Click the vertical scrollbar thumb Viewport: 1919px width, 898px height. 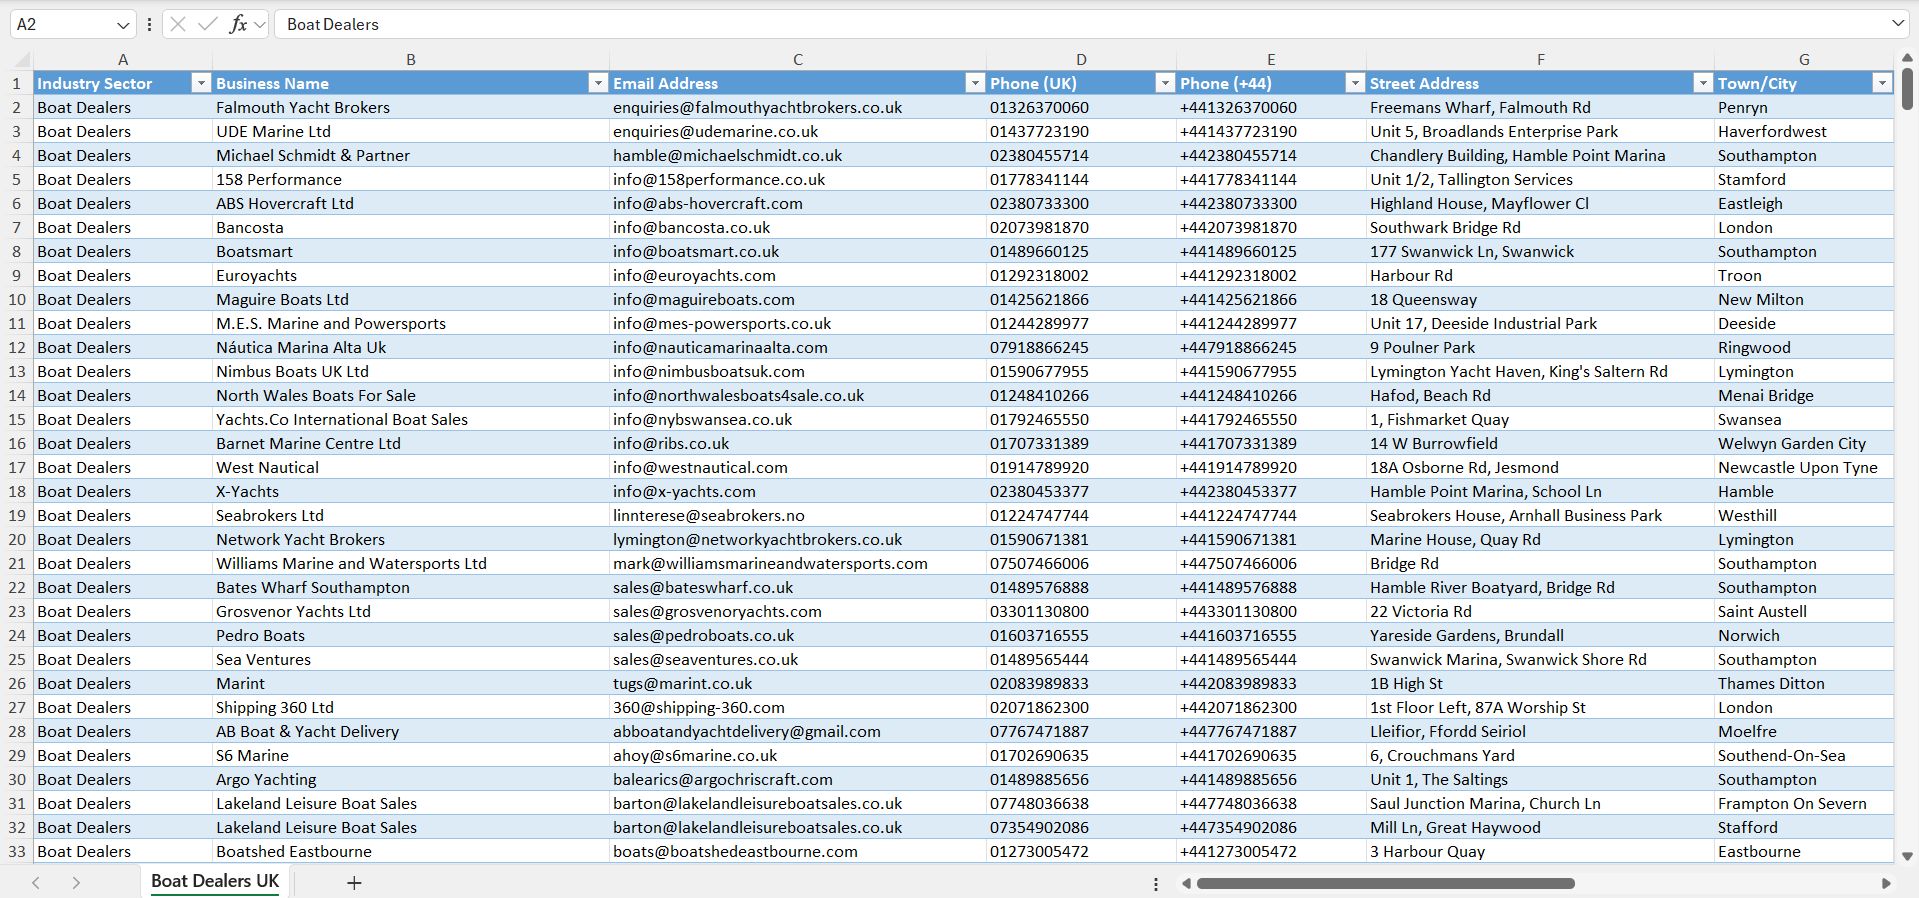coord(1907,88)
